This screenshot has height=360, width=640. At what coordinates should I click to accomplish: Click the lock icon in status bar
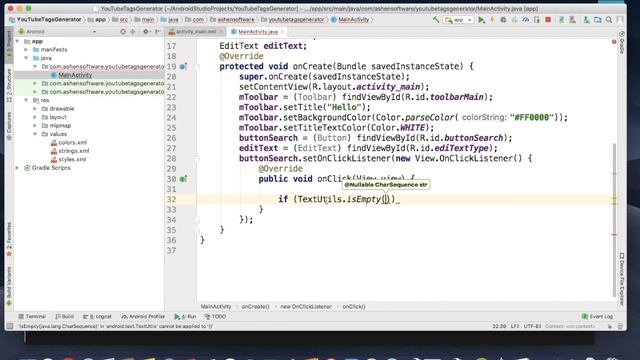[x=610, y=326]
